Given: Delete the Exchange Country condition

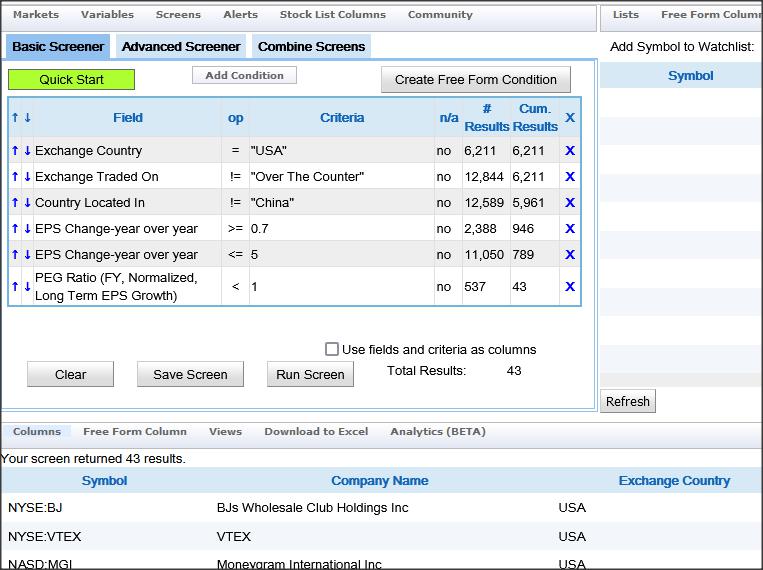Looking at the screenshot, I should click(x=570, y=151).
